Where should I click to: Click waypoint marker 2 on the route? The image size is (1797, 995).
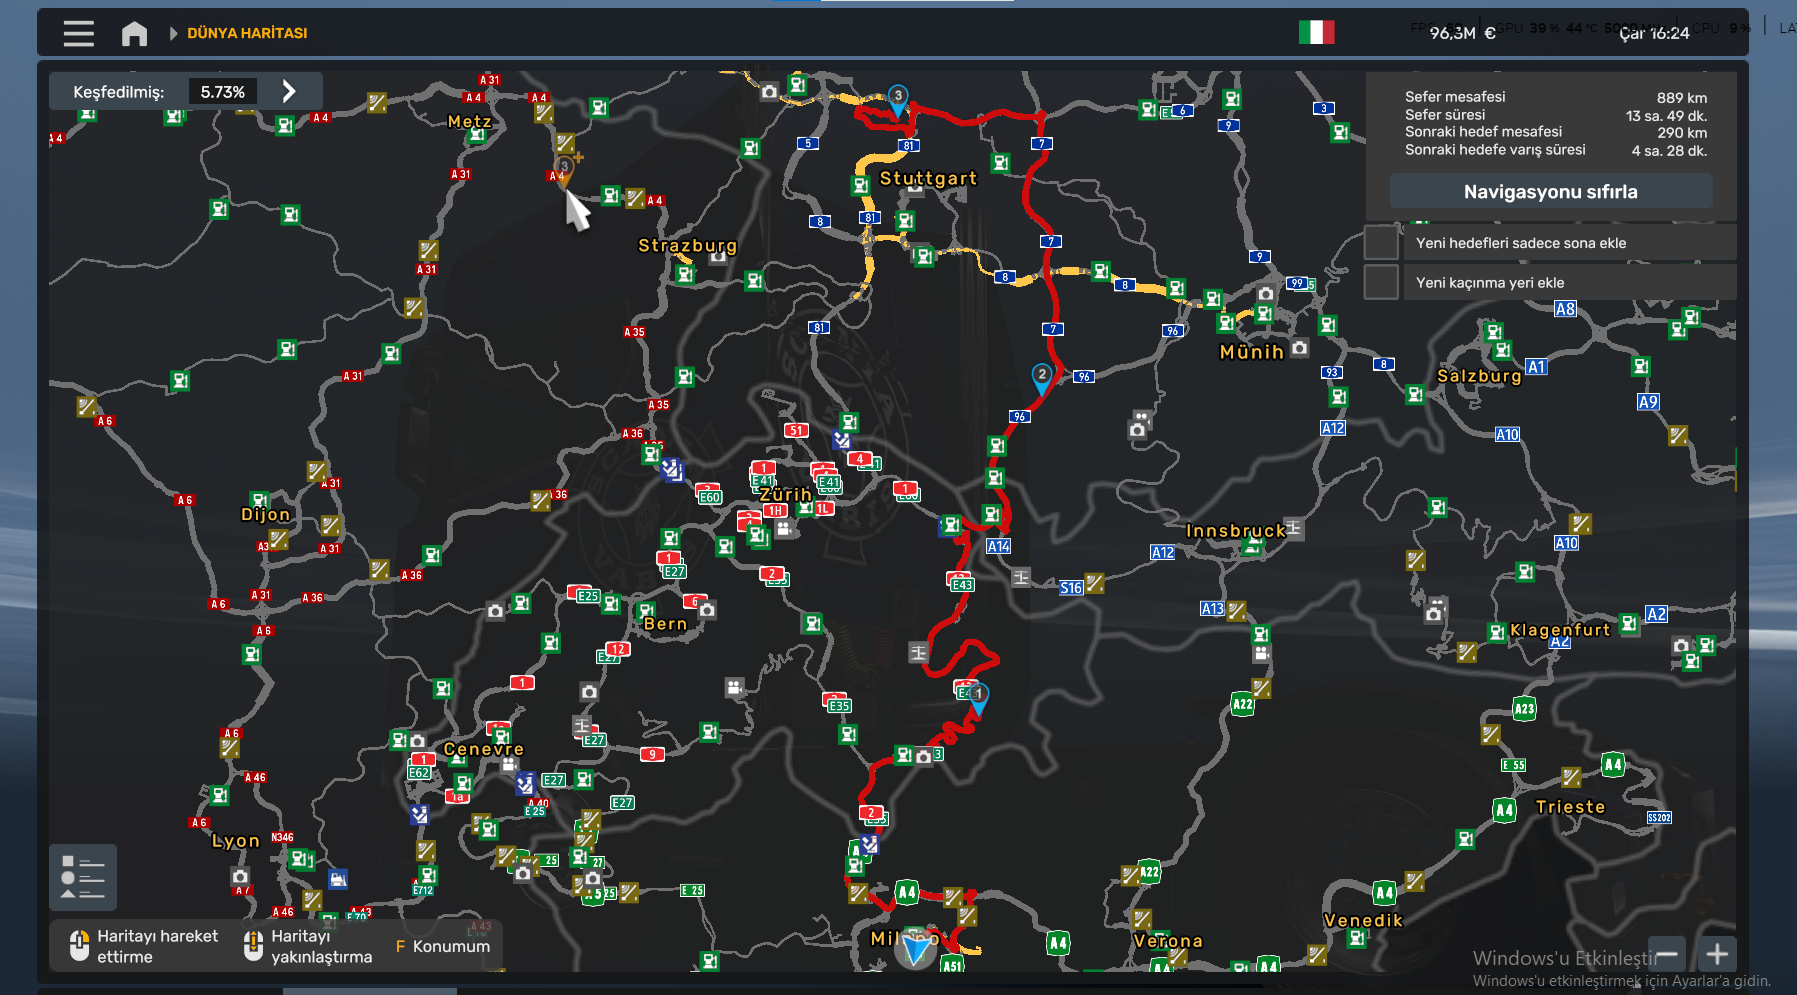pyautogui.click(x=1041, y=376)
